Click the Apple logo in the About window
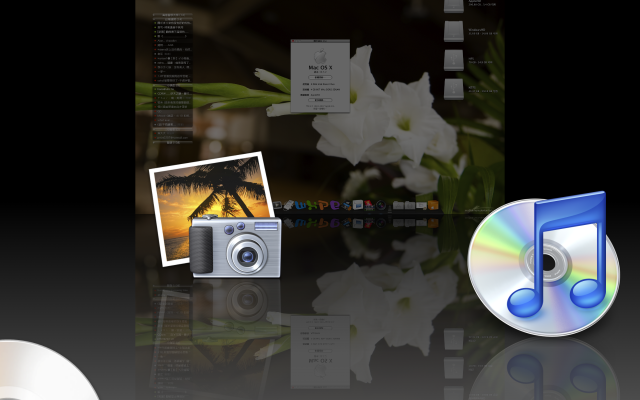 (320, 56)
